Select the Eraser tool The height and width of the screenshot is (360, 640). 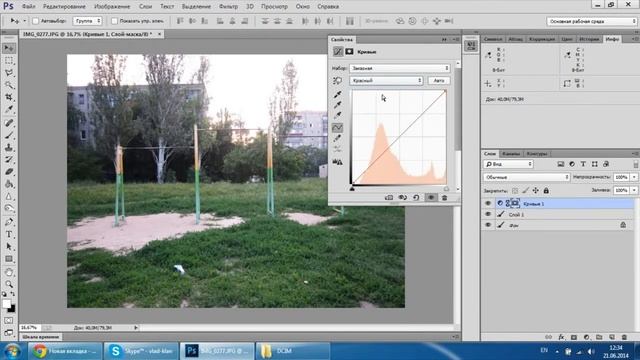click(x=9, y=172)
